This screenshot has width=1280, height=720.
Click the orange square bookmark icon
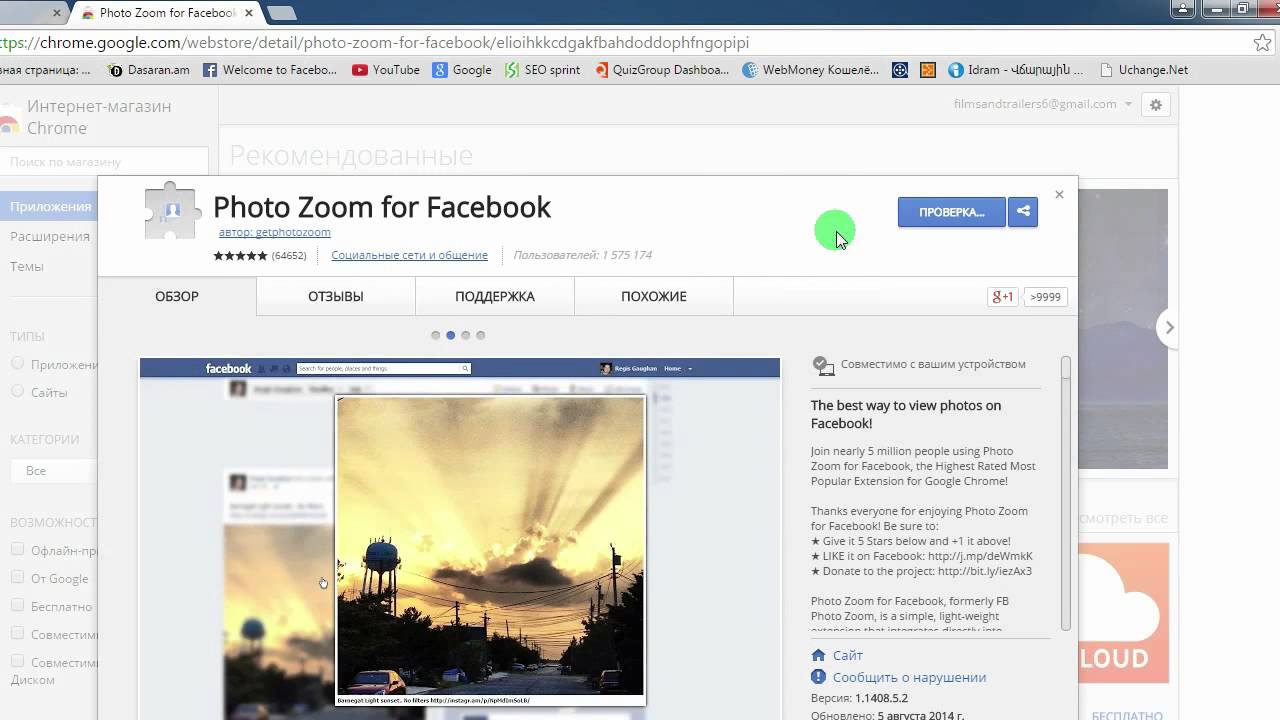928,70
